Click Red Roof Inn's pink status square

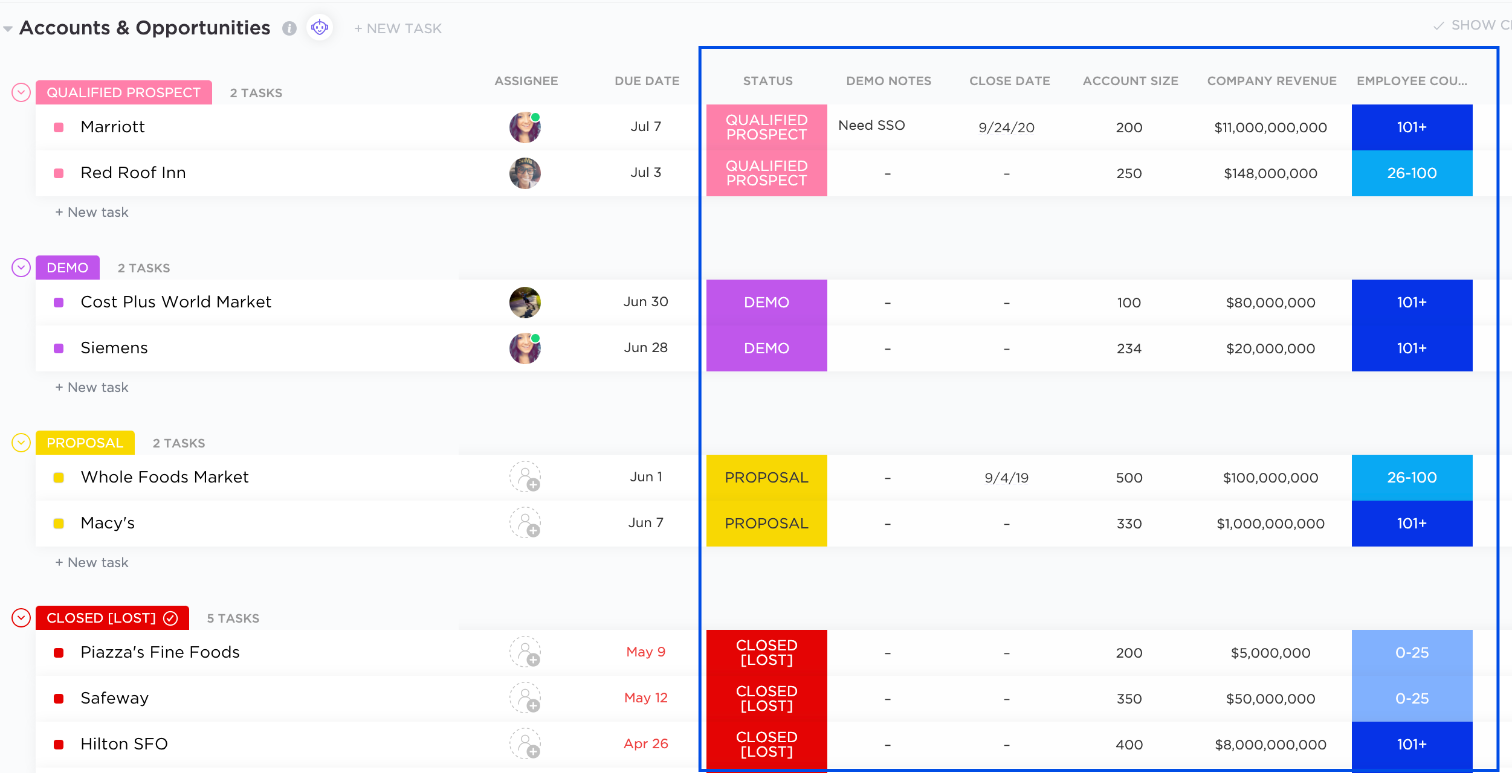(58, 173)
